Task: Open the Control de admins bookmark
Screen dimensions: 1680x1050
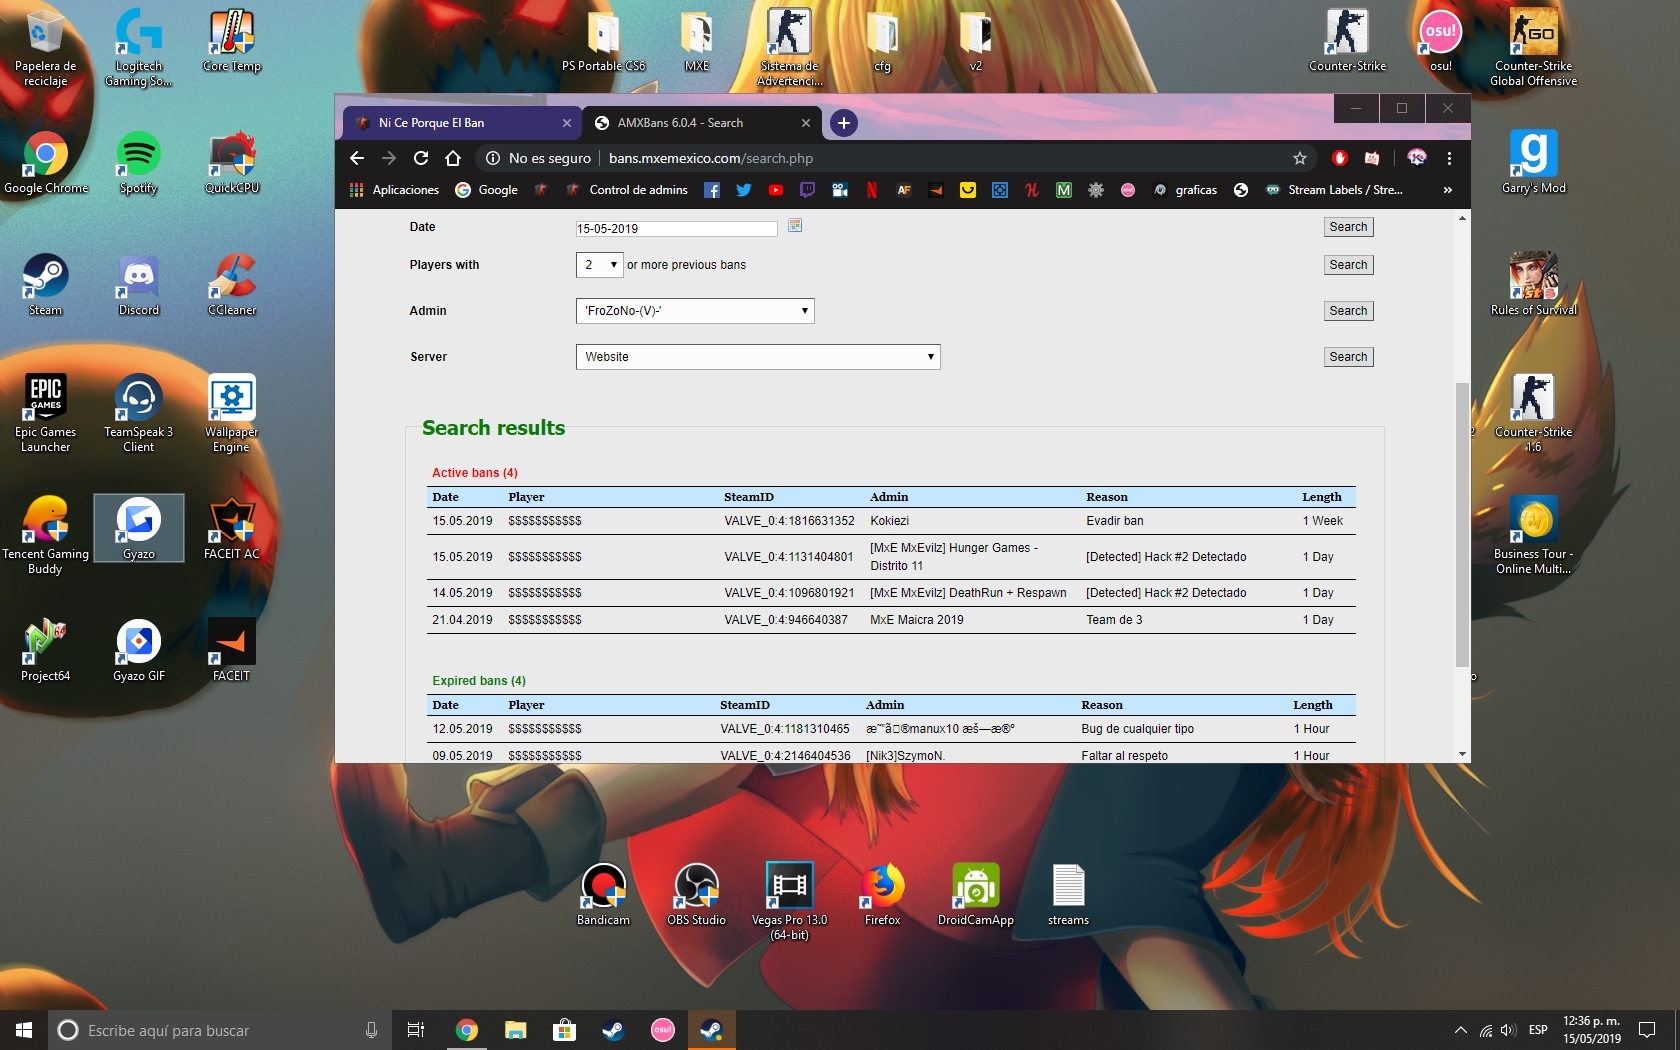Action: [x=627, y=190]
